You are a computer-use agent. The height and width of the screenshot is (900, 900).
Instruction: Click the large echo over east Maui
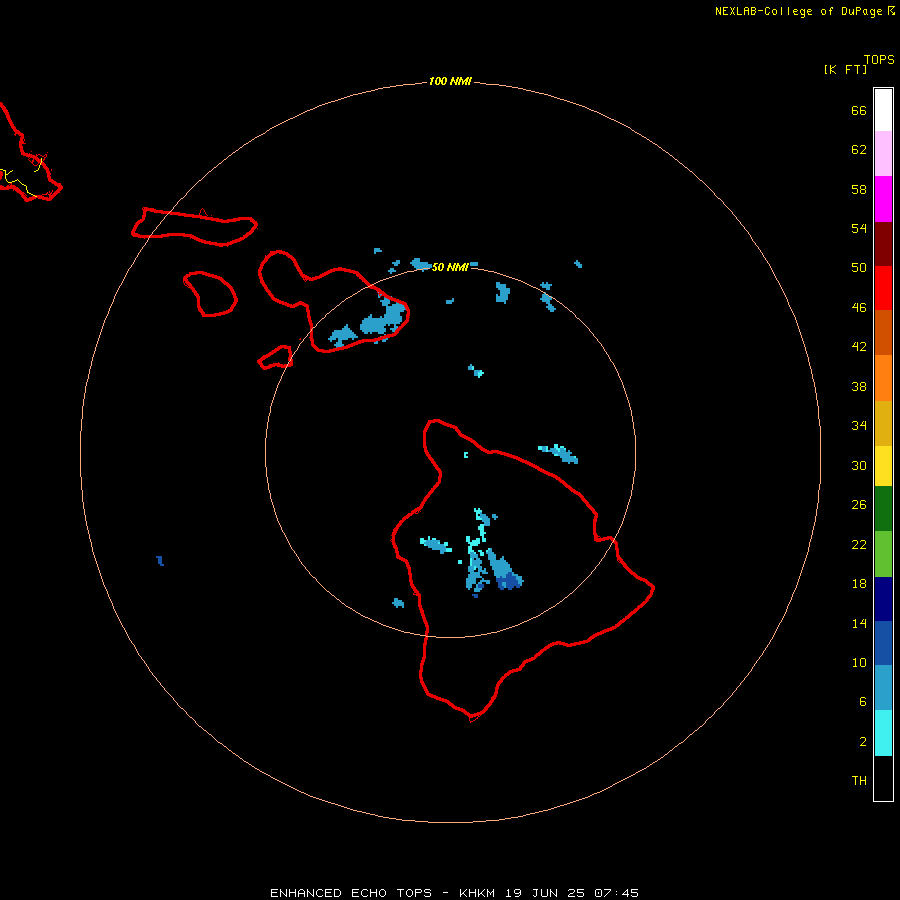click(x=383, y=321)
